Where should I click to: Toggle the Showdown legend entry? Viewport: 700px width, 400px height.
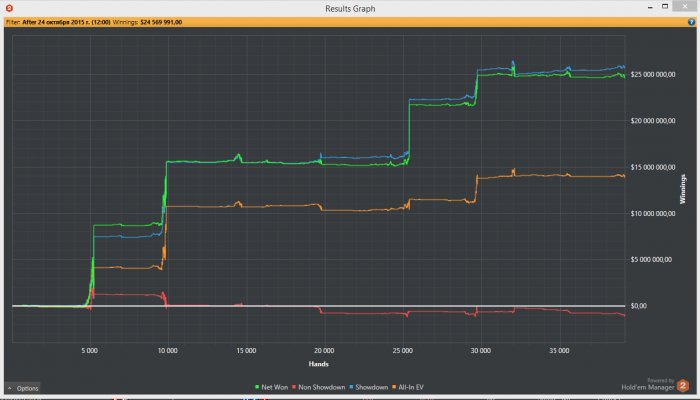[369, 387]
